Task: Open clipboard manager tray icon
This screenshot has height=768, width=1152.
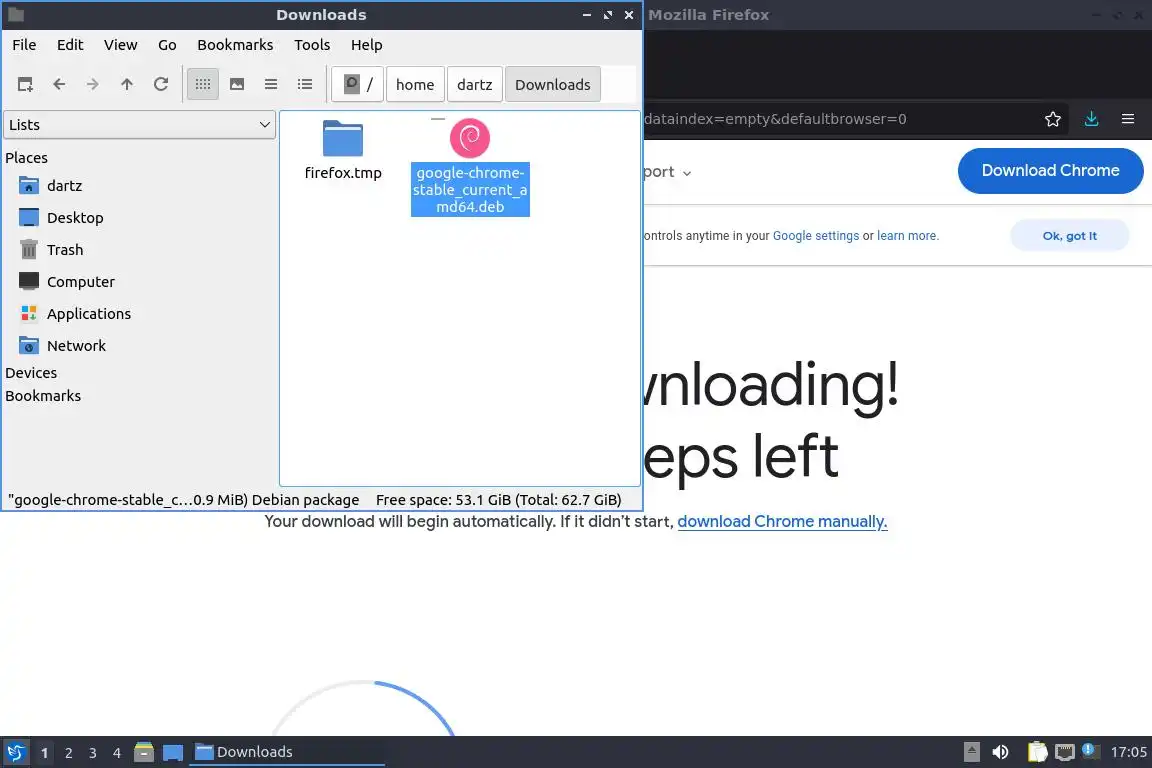Action: click(1037, 752)
